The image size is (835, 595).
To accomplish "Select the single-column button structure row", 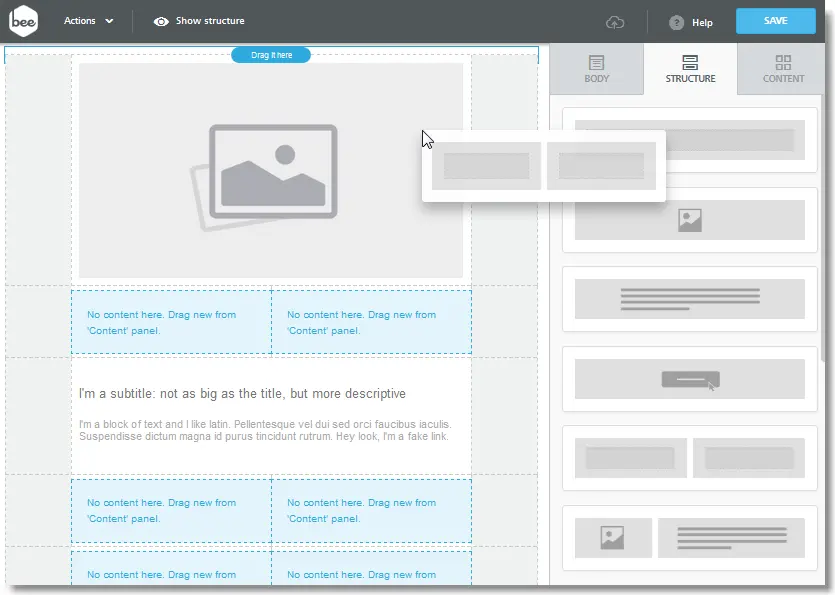I will click(690, 379).
